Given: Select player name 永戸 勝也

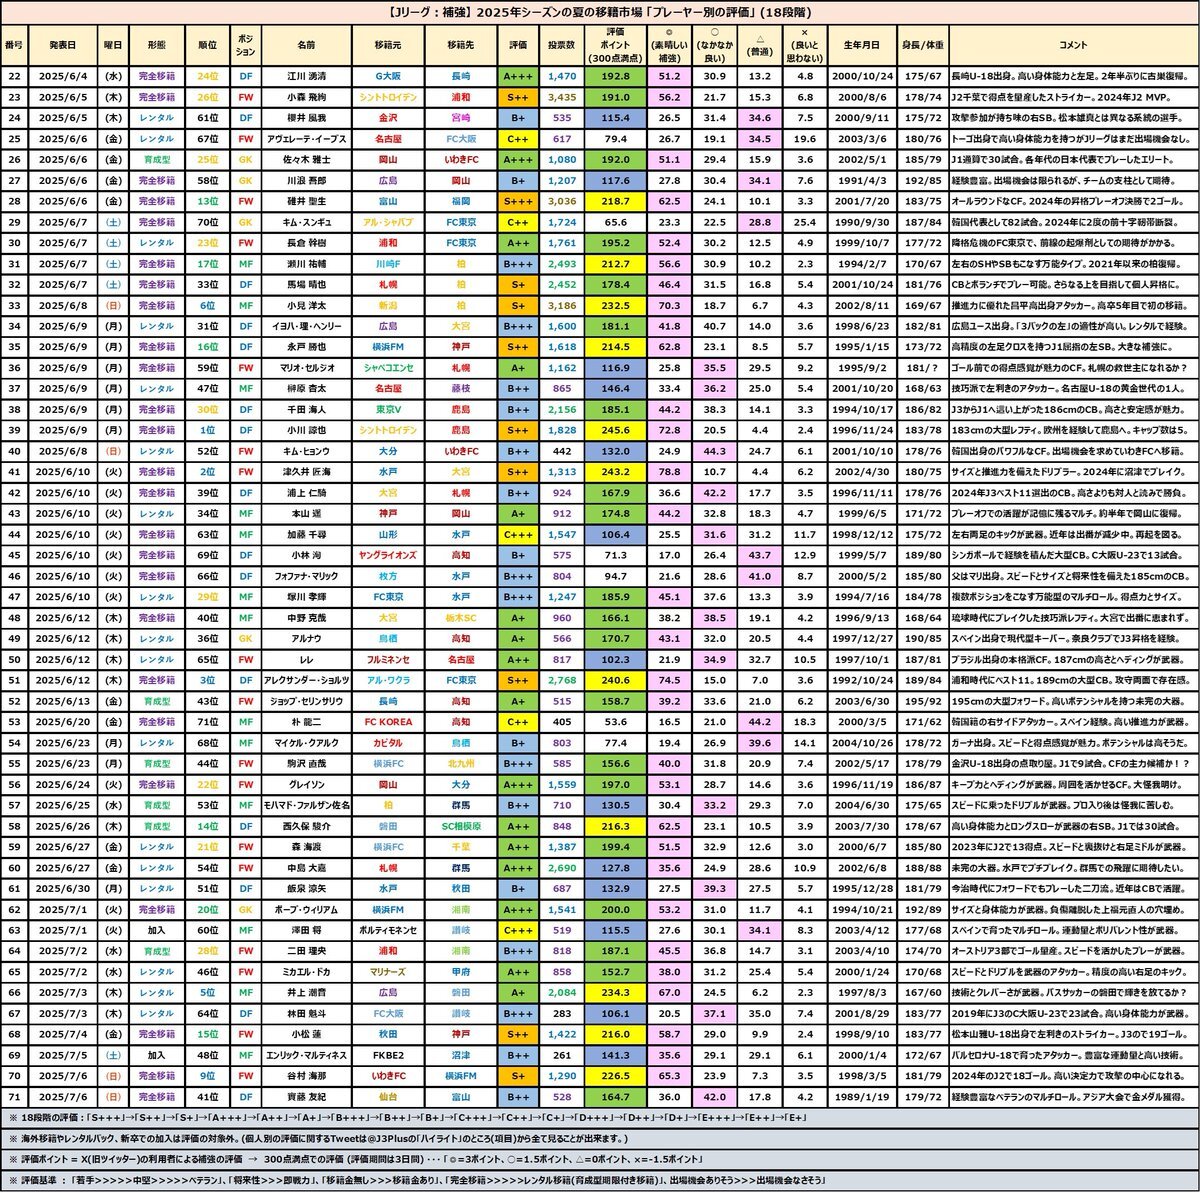Looking at the screenshot, I should [306, 347].
